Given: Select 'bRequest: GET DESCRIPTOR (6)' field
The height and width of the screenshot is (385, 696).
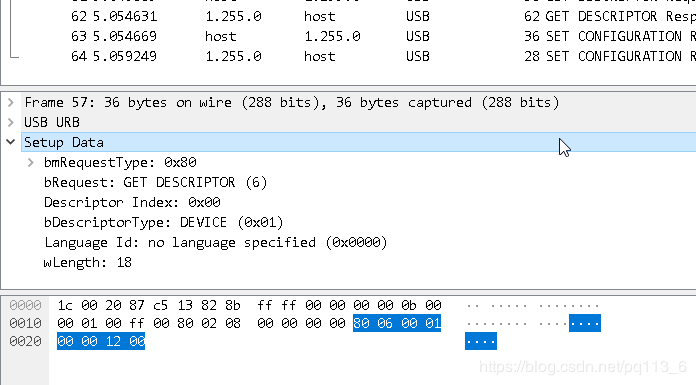Looking at the screenshot, I should pos(155,183).
